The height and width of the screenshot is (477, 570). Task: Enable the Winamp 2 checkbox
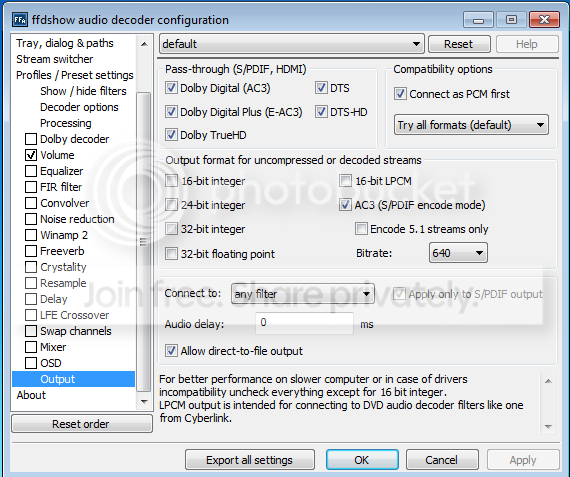coord(31,235)
